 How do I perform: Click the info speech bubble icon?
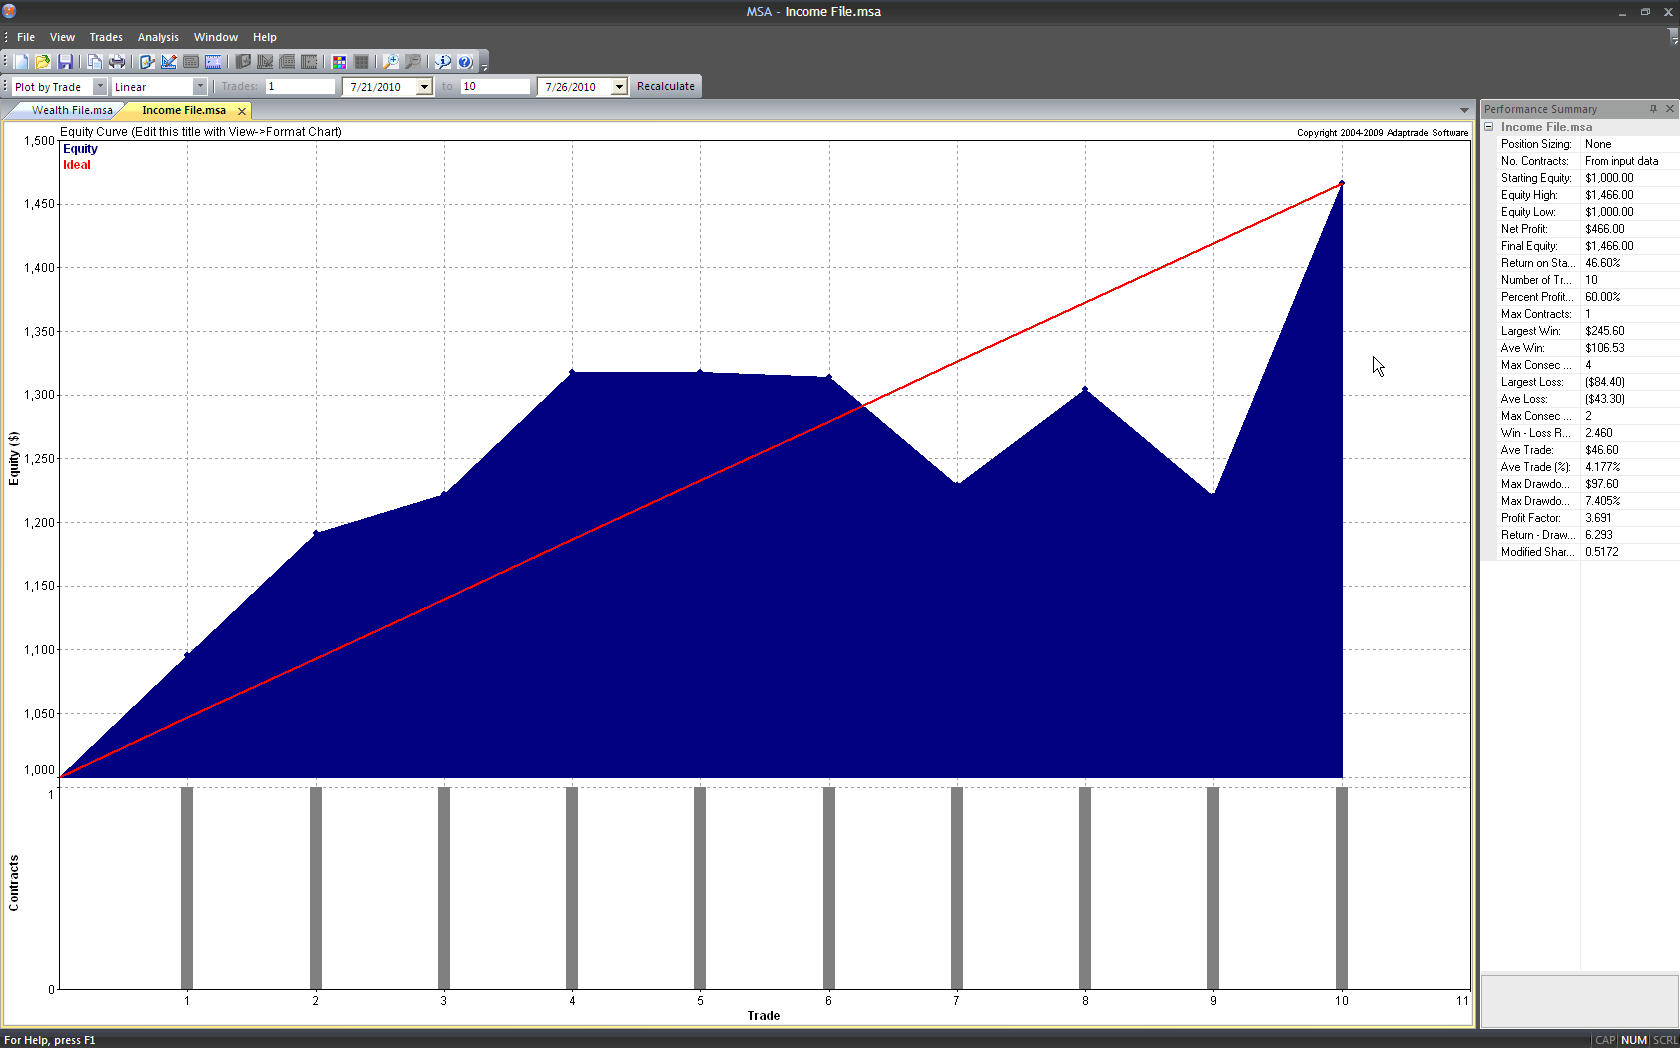click(x=443, y=62)
